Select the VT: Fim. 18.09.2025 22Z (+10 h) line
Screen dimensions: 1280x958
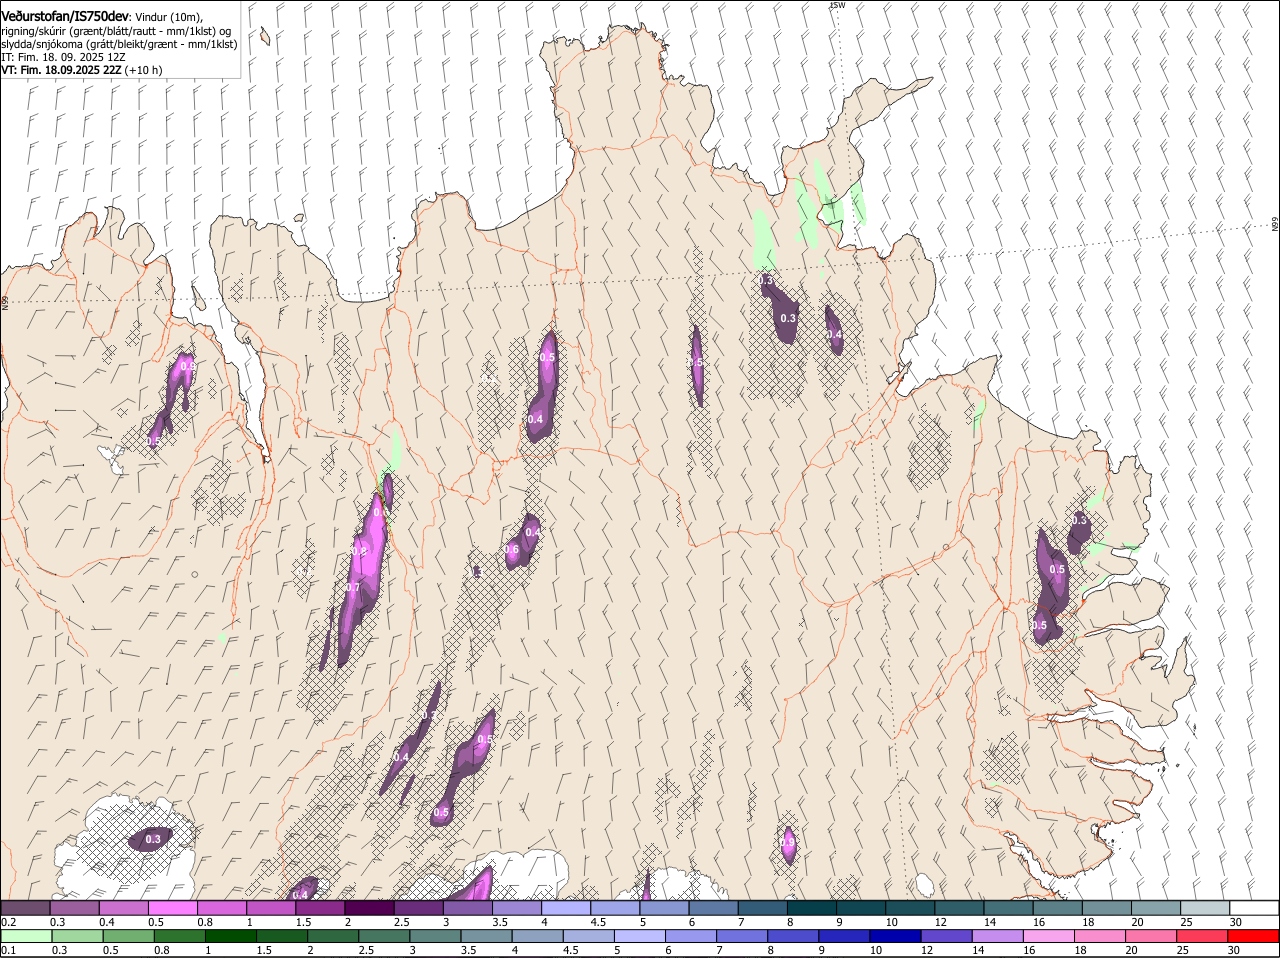coord(82,70)
